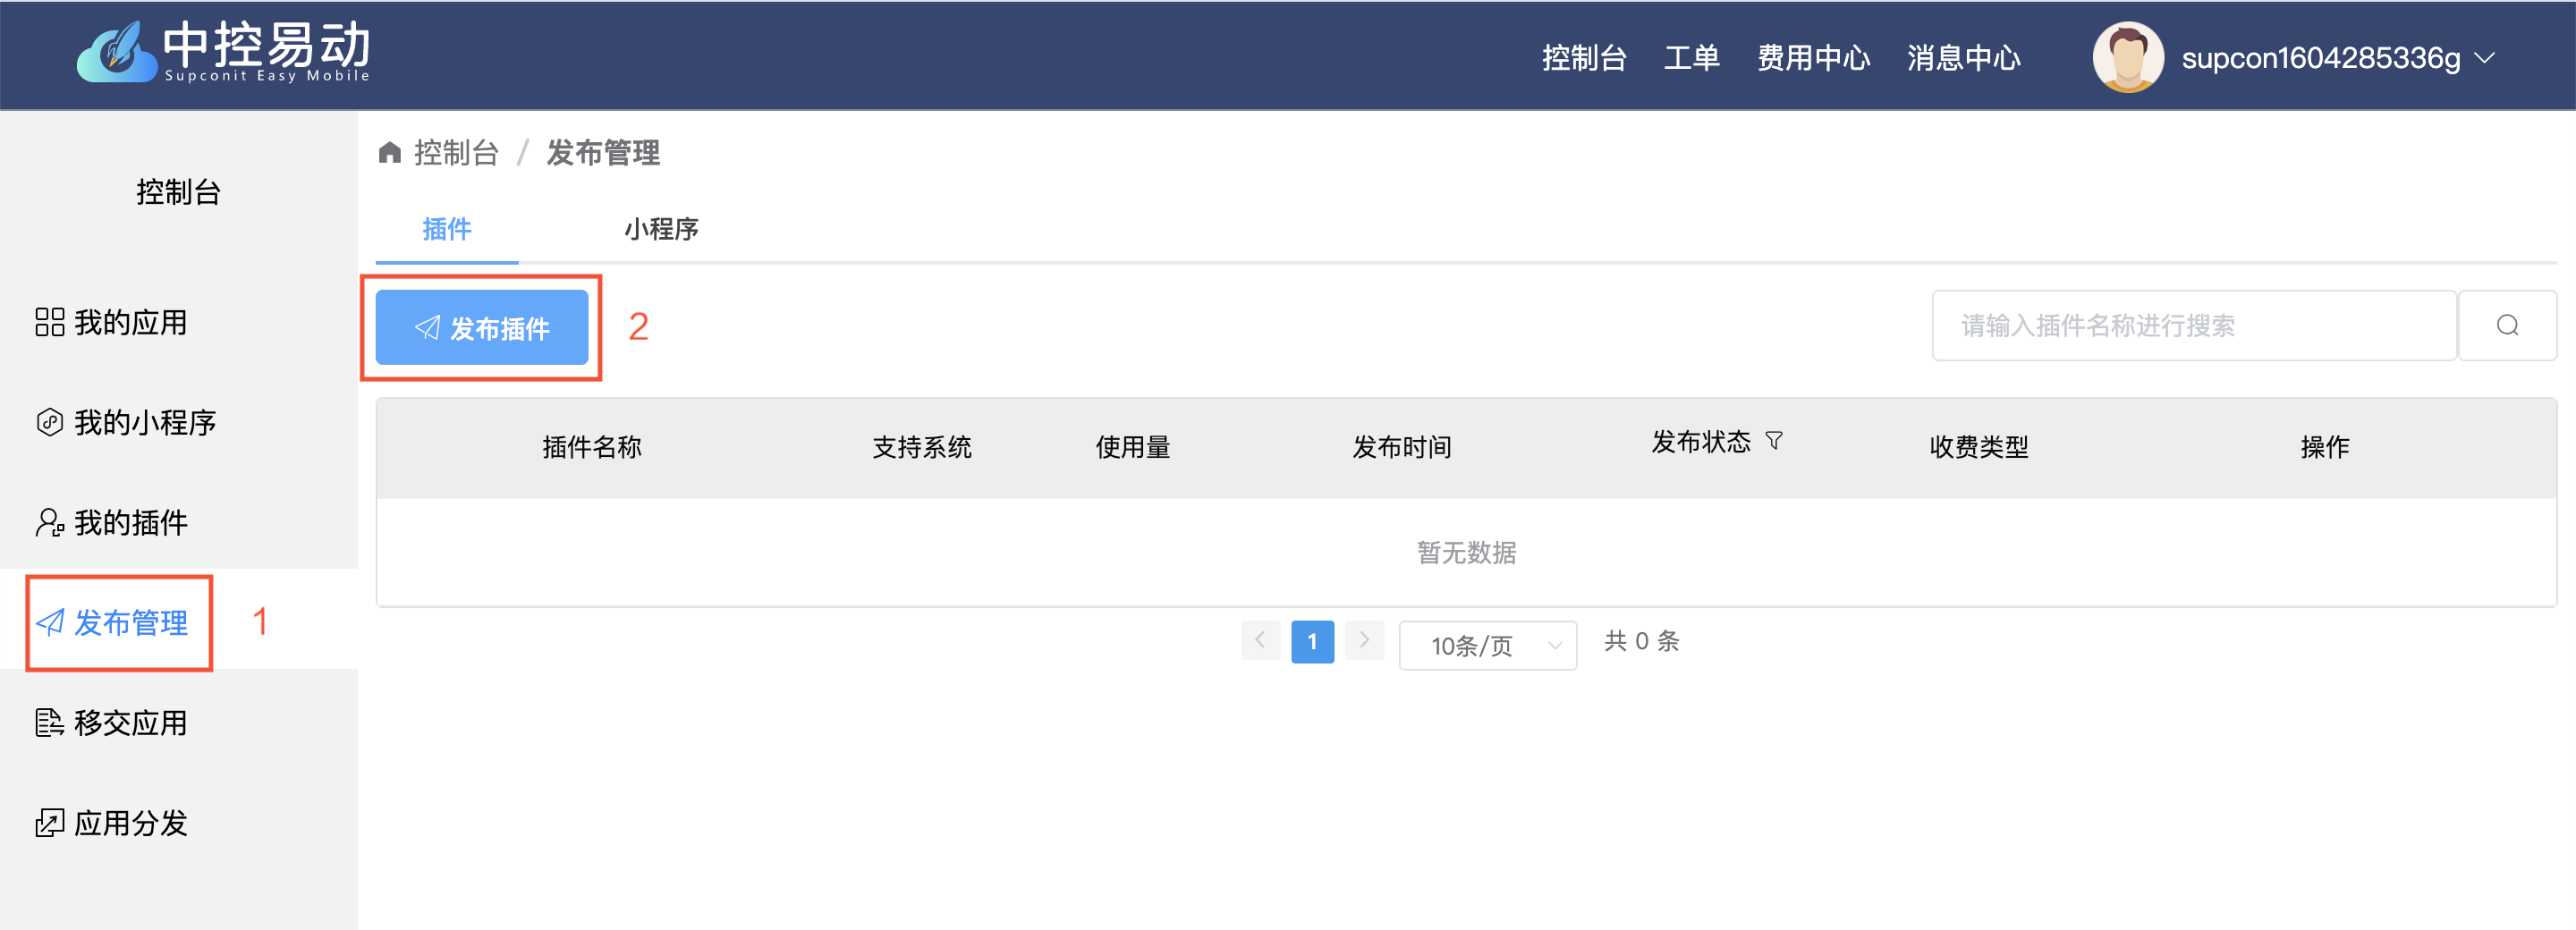Image resolution: width=2576 pixels, height=930 pixels.
Task: Click 发布管理 breadcrumb text
Action: [603, 152]
